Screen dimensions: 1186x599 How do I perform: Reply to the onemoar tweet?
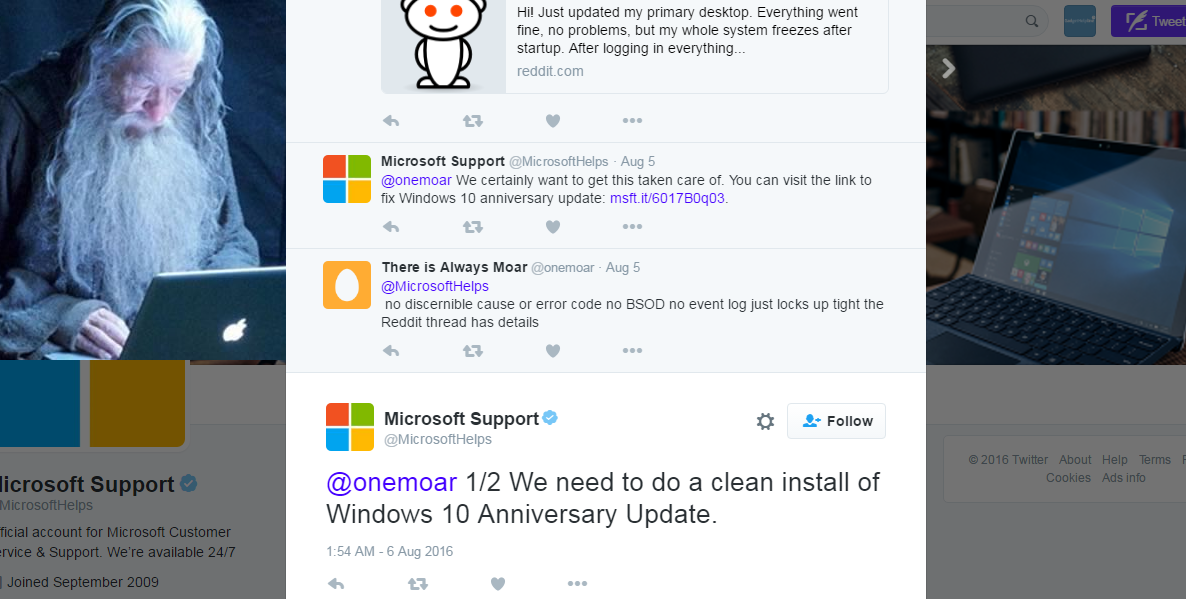pos(391,351)
